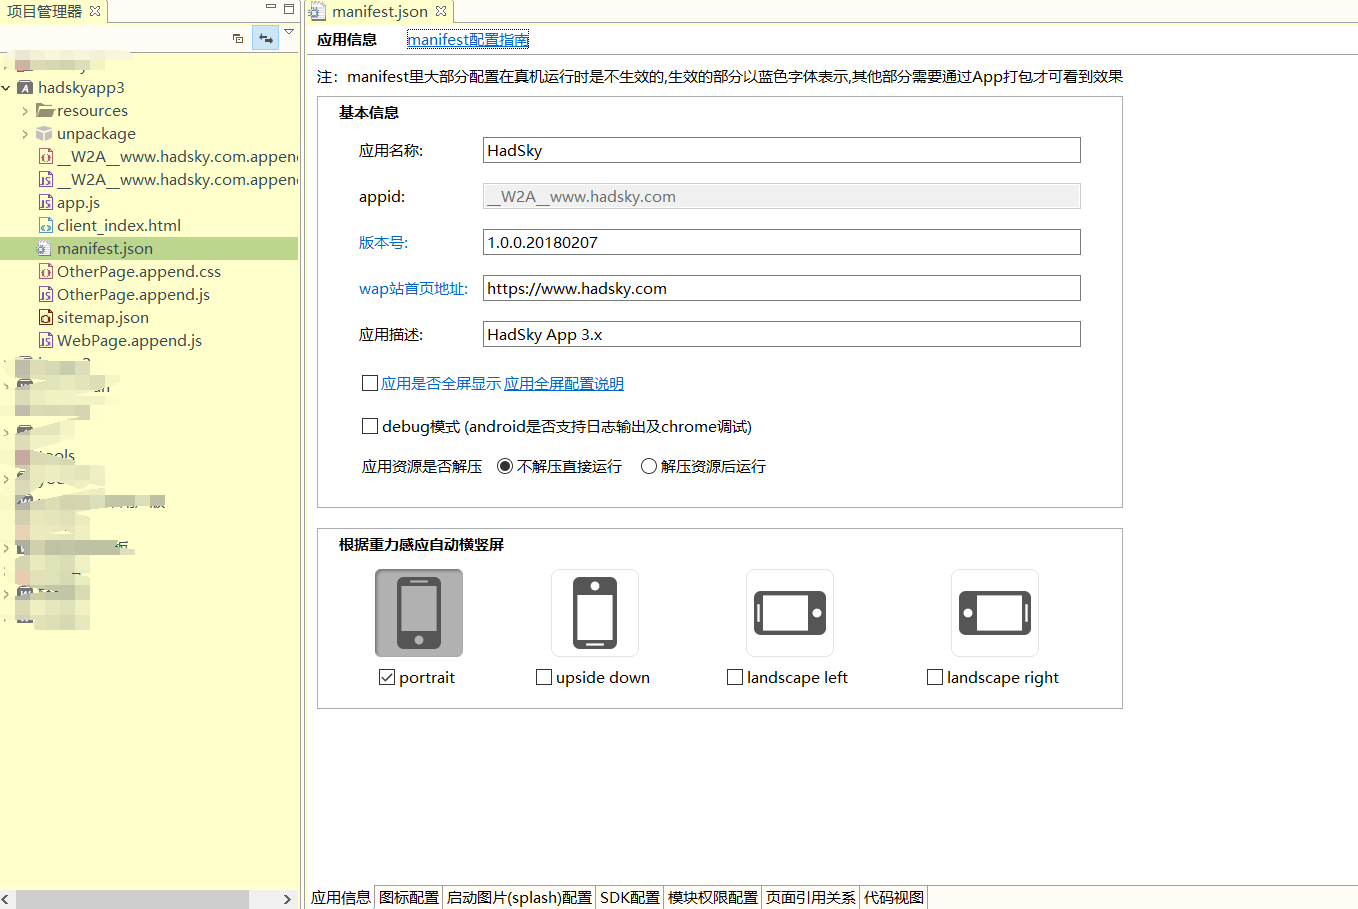Collapse the hadskyapp3 project node
The height and width of the screenshot is (909, 1358).
point(7,88)
